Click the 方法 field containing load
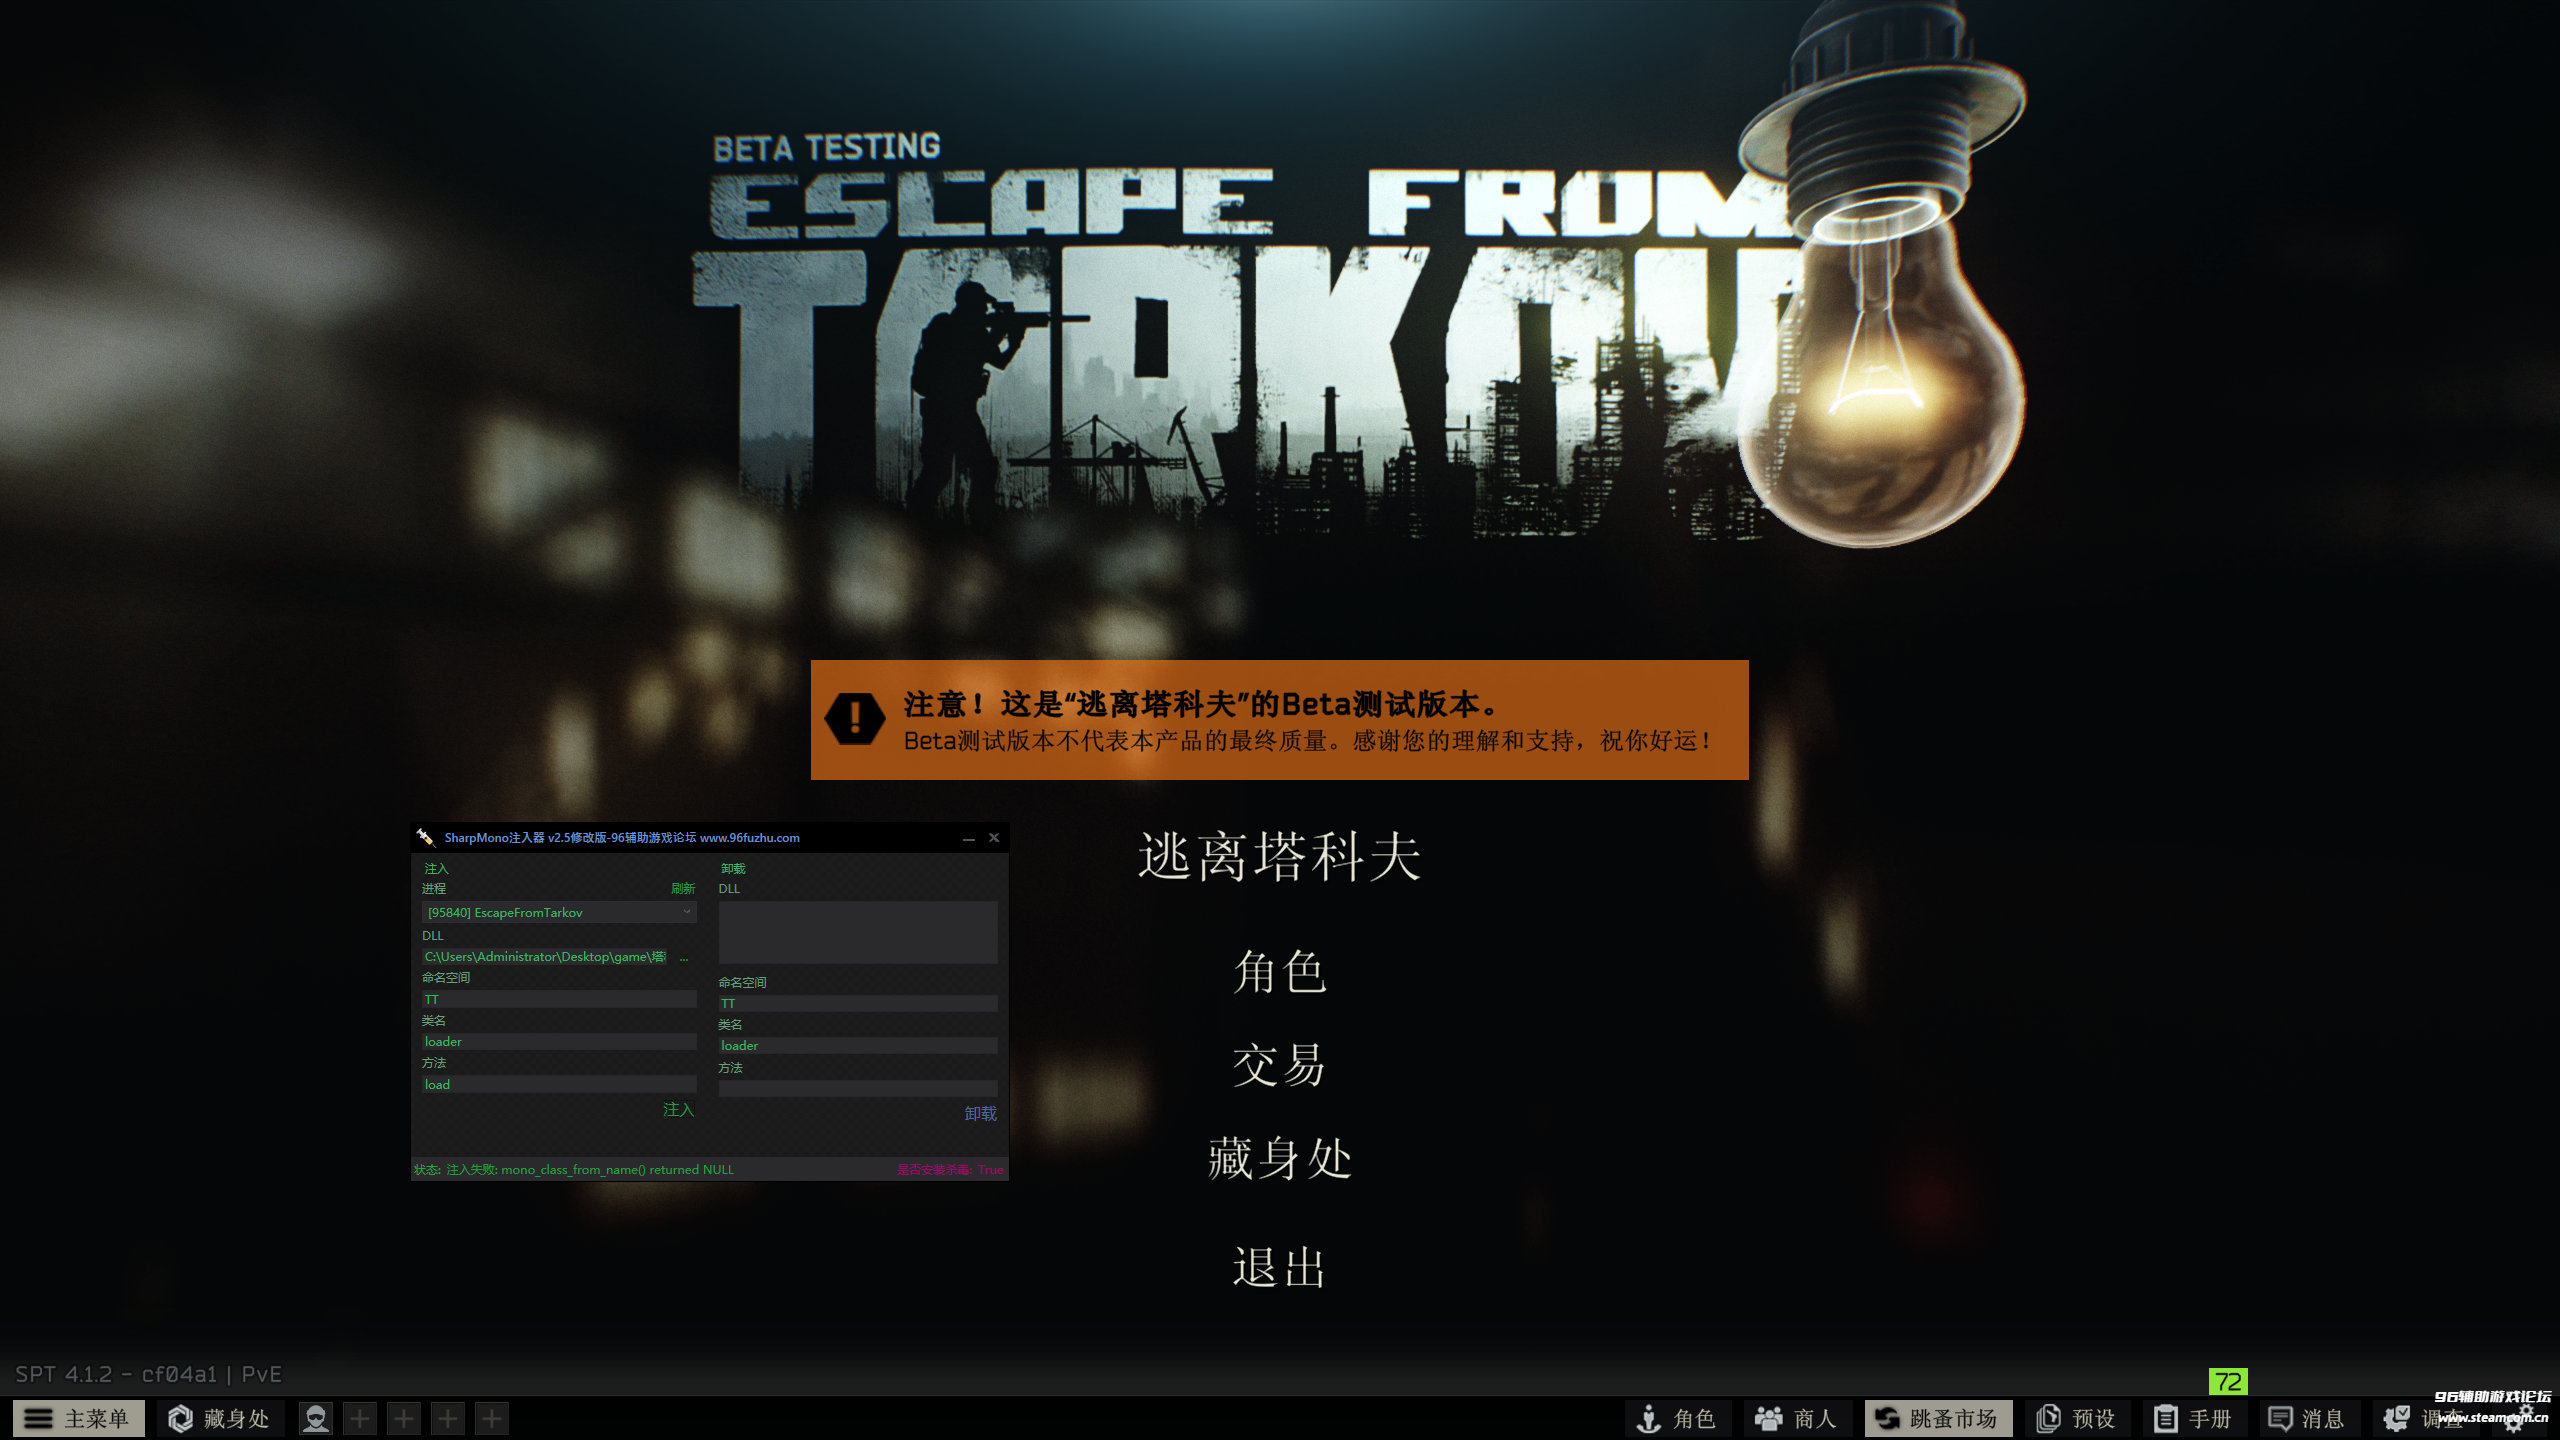Viewport: 2560px width, 1440px height. pyautogui.click(x=558, y=1084)
